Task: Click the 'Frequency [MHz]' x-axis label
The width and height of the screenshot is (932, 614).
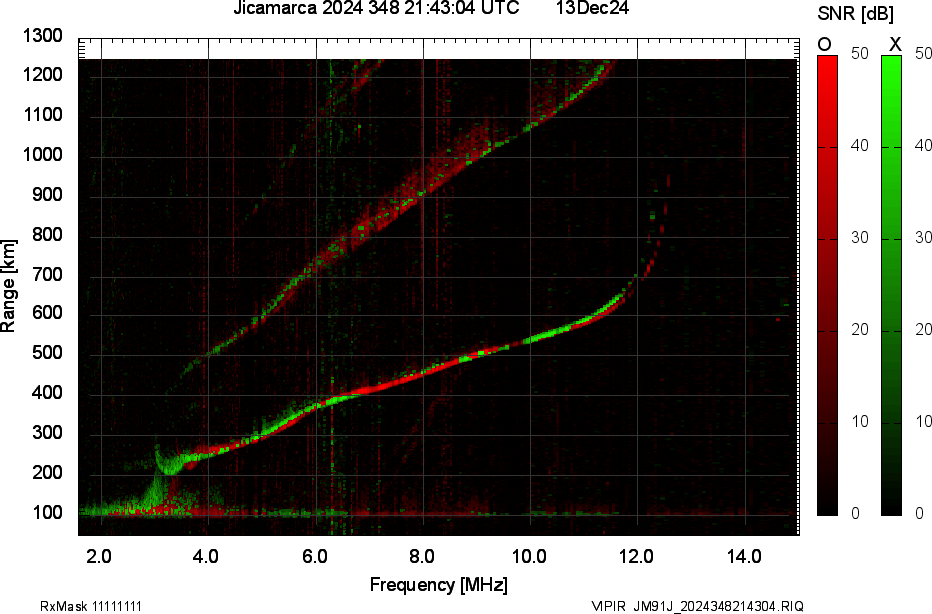Action: (x=439, y=584)
